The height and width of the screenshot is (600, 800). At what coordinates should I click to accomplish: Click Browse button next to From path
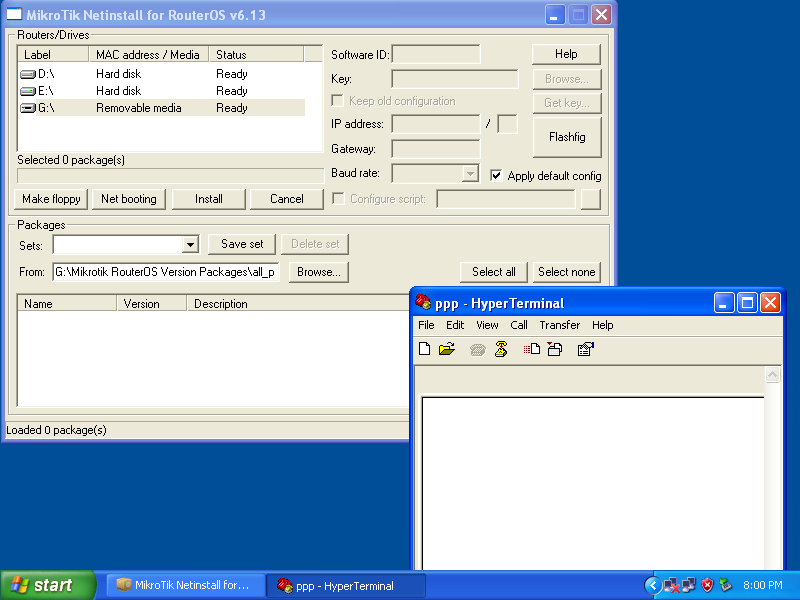(319, 272)
